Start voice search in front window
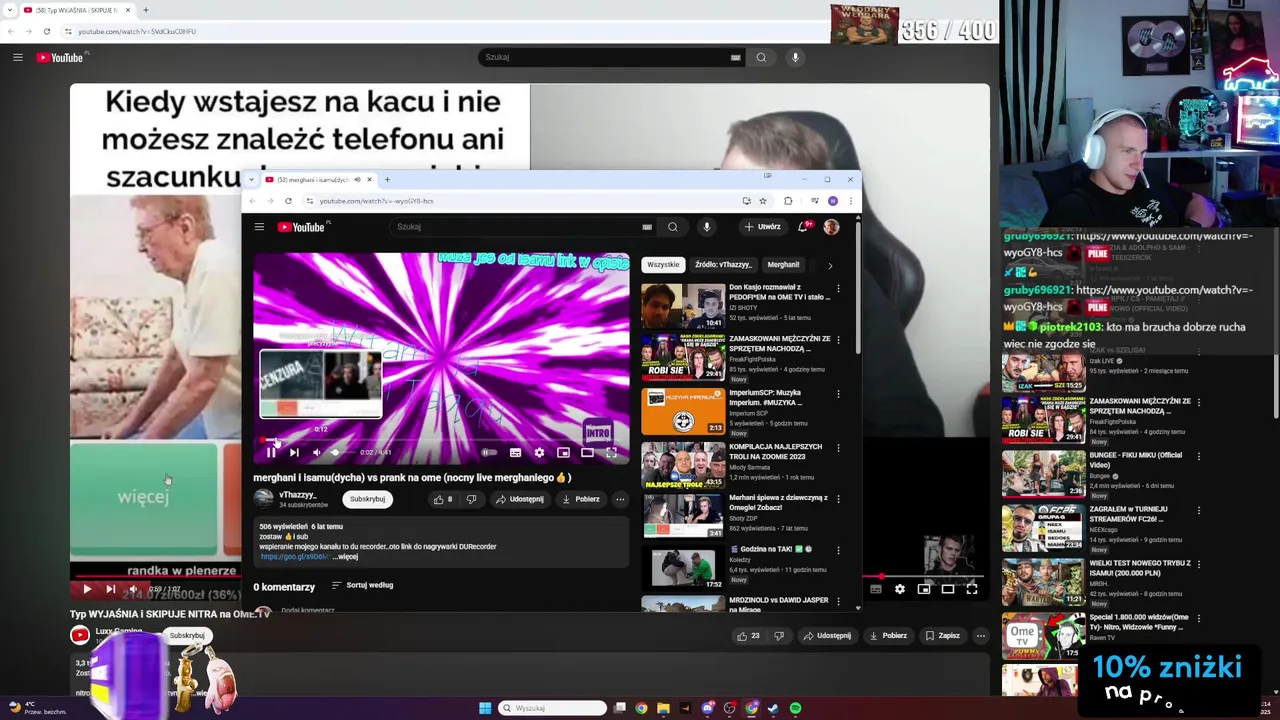Viewport: 1280px width, 720px height. pyautogui.click(x=706, y=227)
